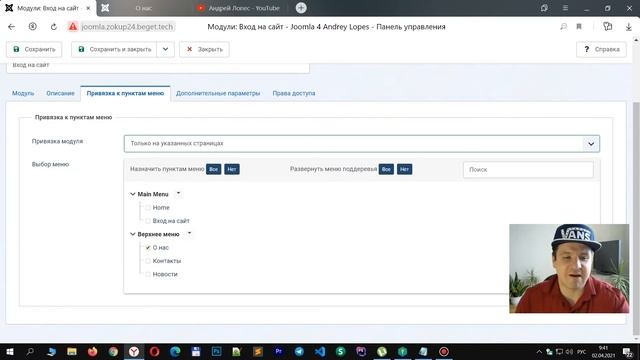Screen dimensions: 640x360
Task: Open the new tab plus button
Action: (x=301, y=8)
